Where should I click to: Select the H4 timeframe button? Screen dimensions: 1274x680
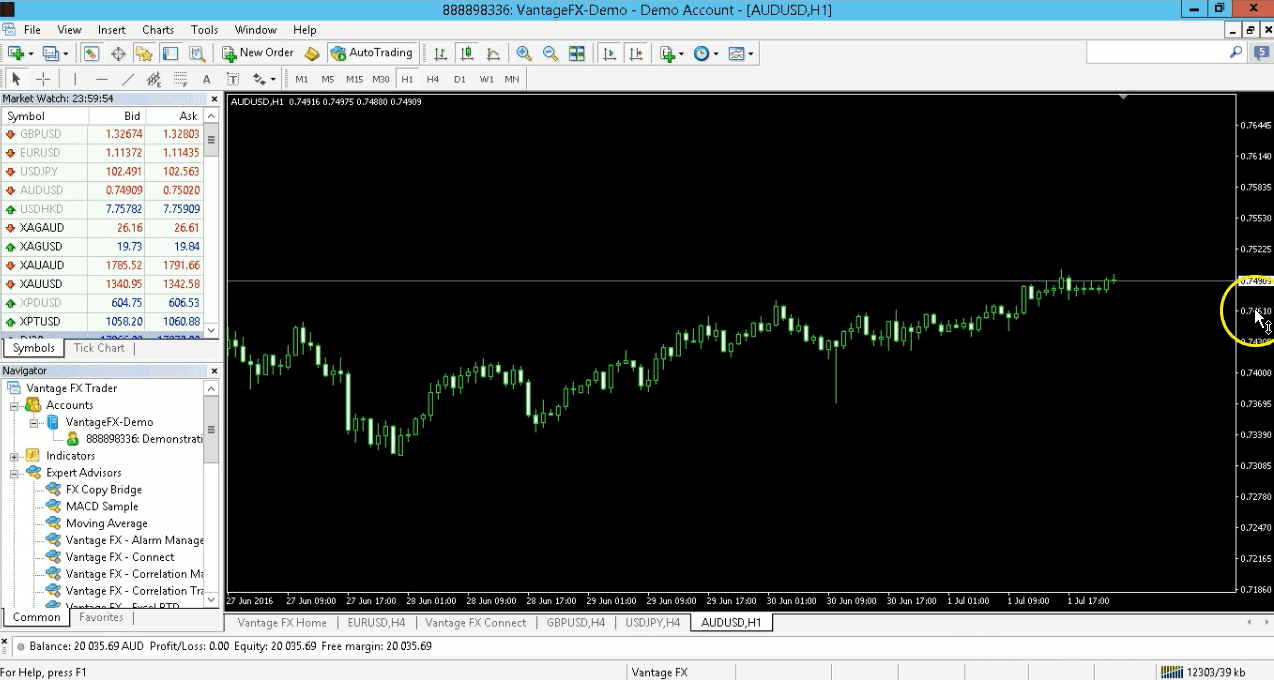433,79
